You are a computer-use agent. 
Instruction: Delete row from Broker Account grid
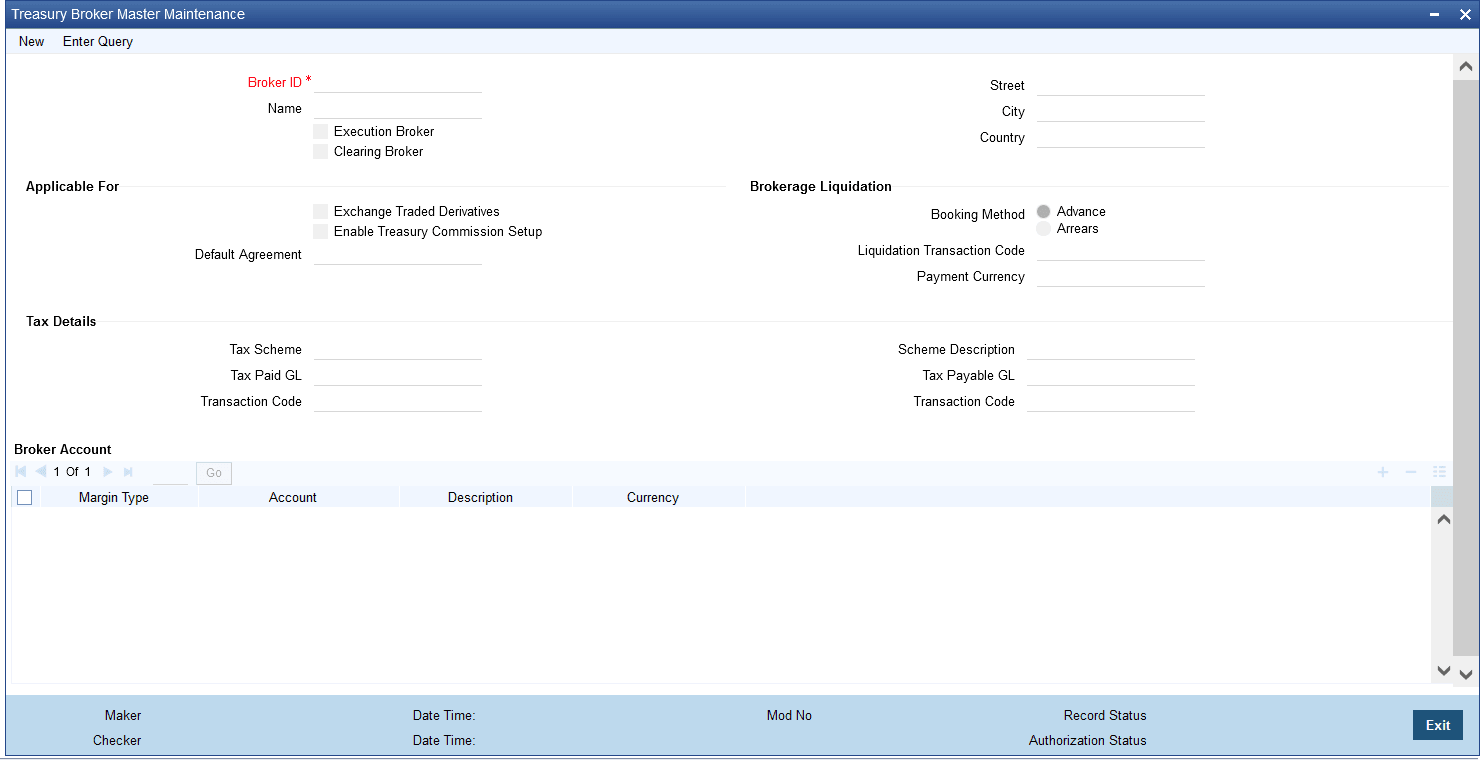tap(1411, 472)
